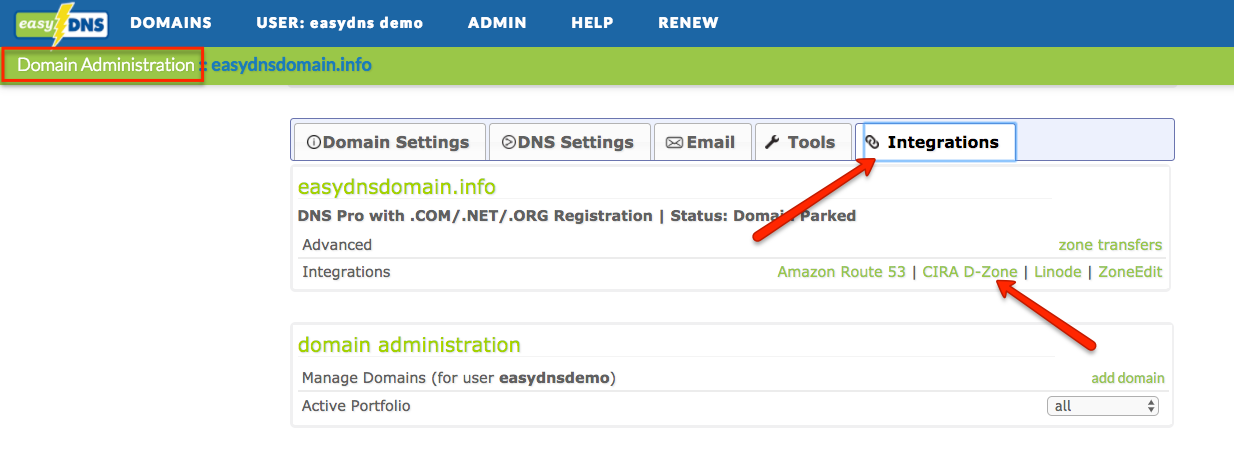
Task: Click the Domain Administration breadcrumb
Action: point(106,65)
